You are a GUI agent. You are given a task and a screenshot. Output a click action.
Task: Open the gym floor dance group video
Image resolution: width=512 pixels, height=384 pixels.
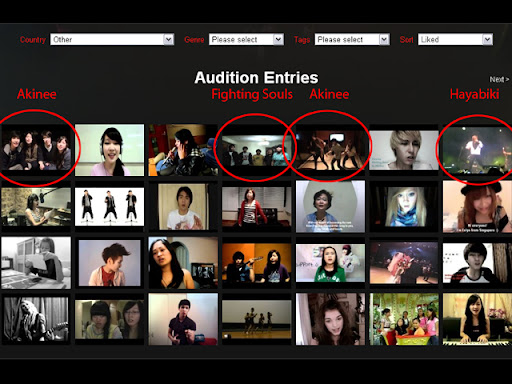tap(256, 319)
